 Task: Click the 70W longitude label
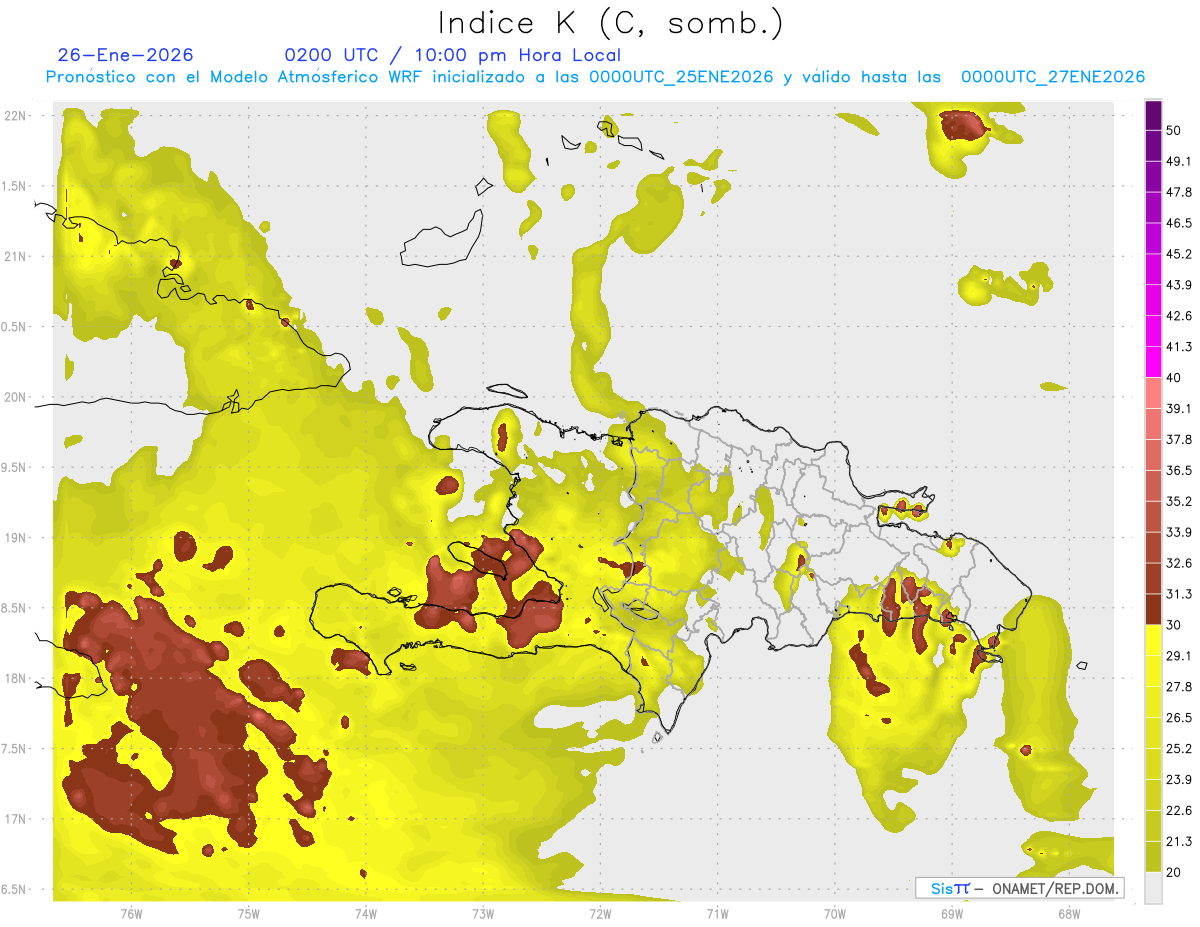(834, 913)
